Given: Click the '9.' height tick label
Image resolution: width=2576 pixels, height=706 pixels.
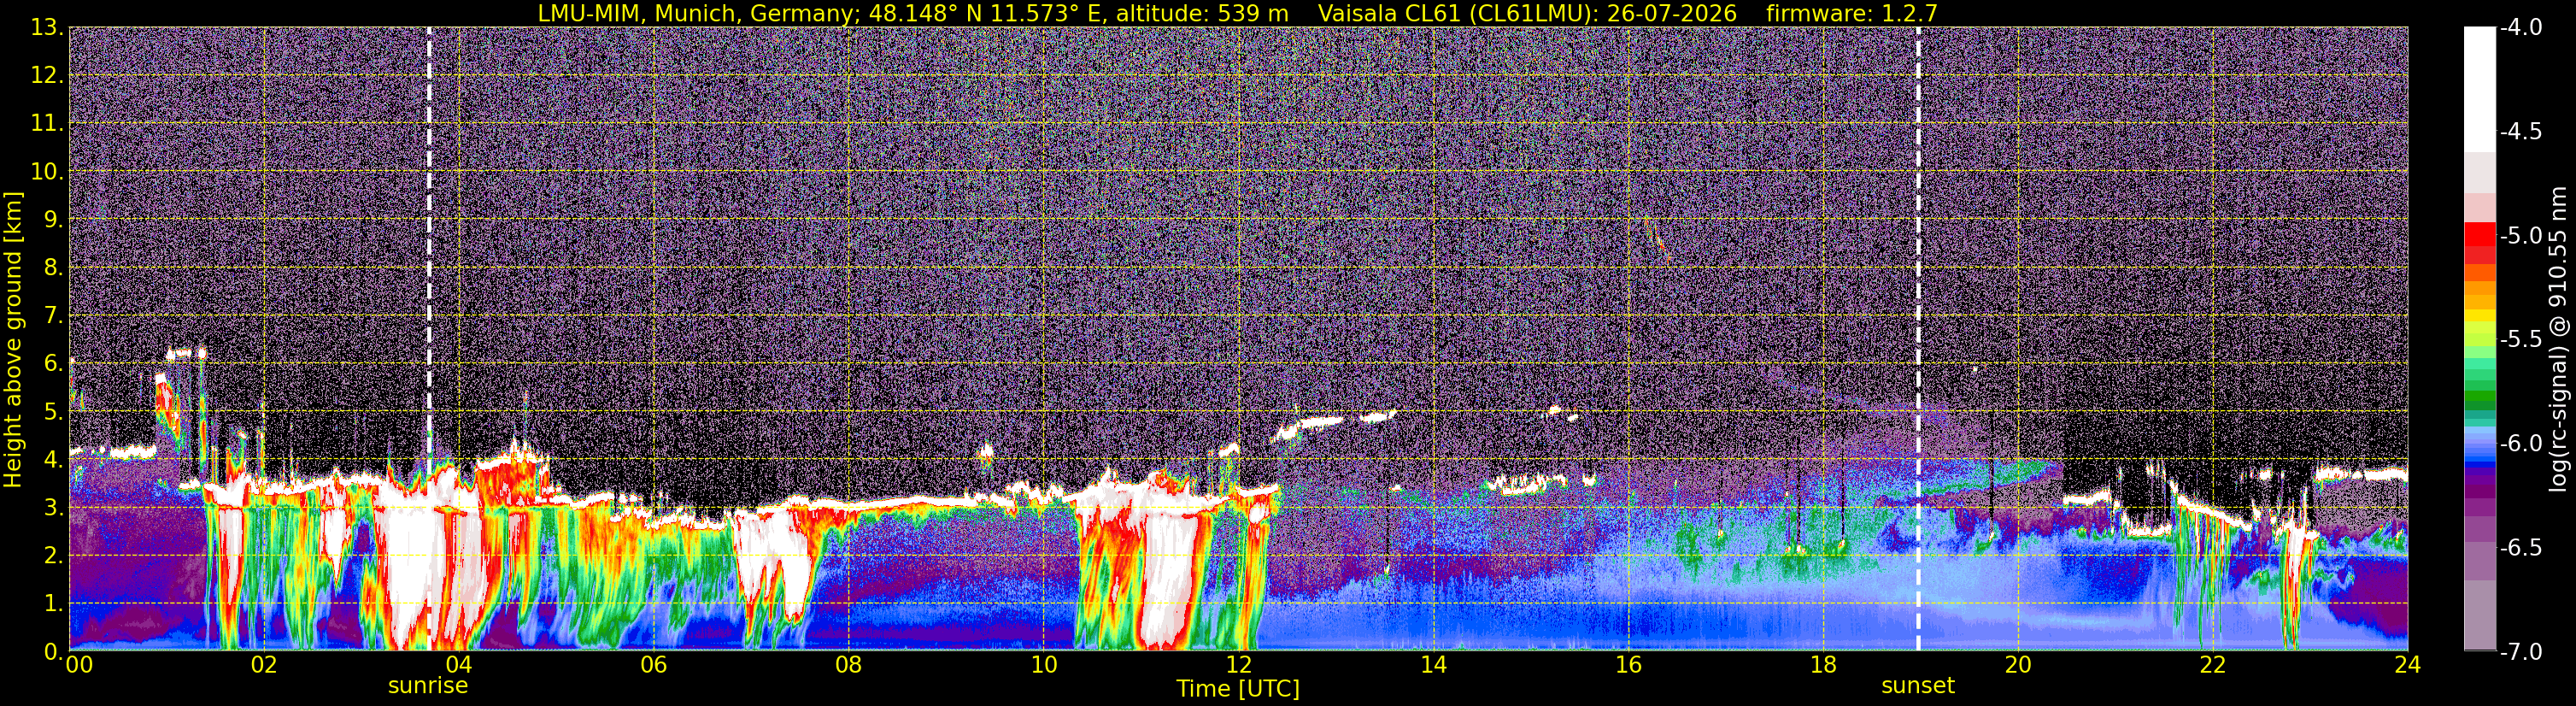Looking at the screenshot, I should pos(53,220).
